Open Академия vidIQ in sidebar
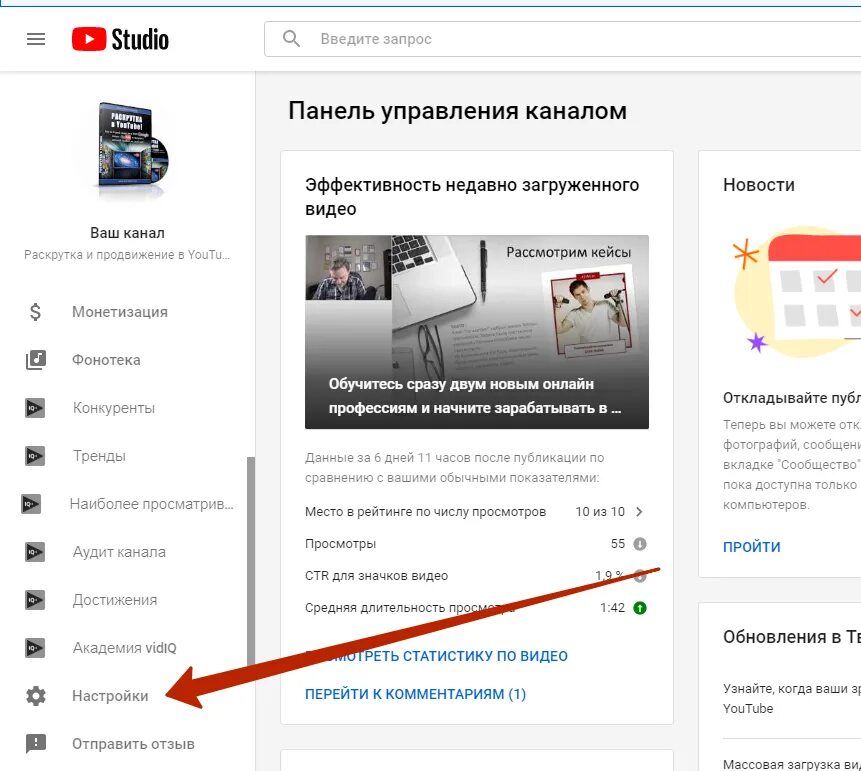Screen dimensions: 861x771 click(125, 648)
